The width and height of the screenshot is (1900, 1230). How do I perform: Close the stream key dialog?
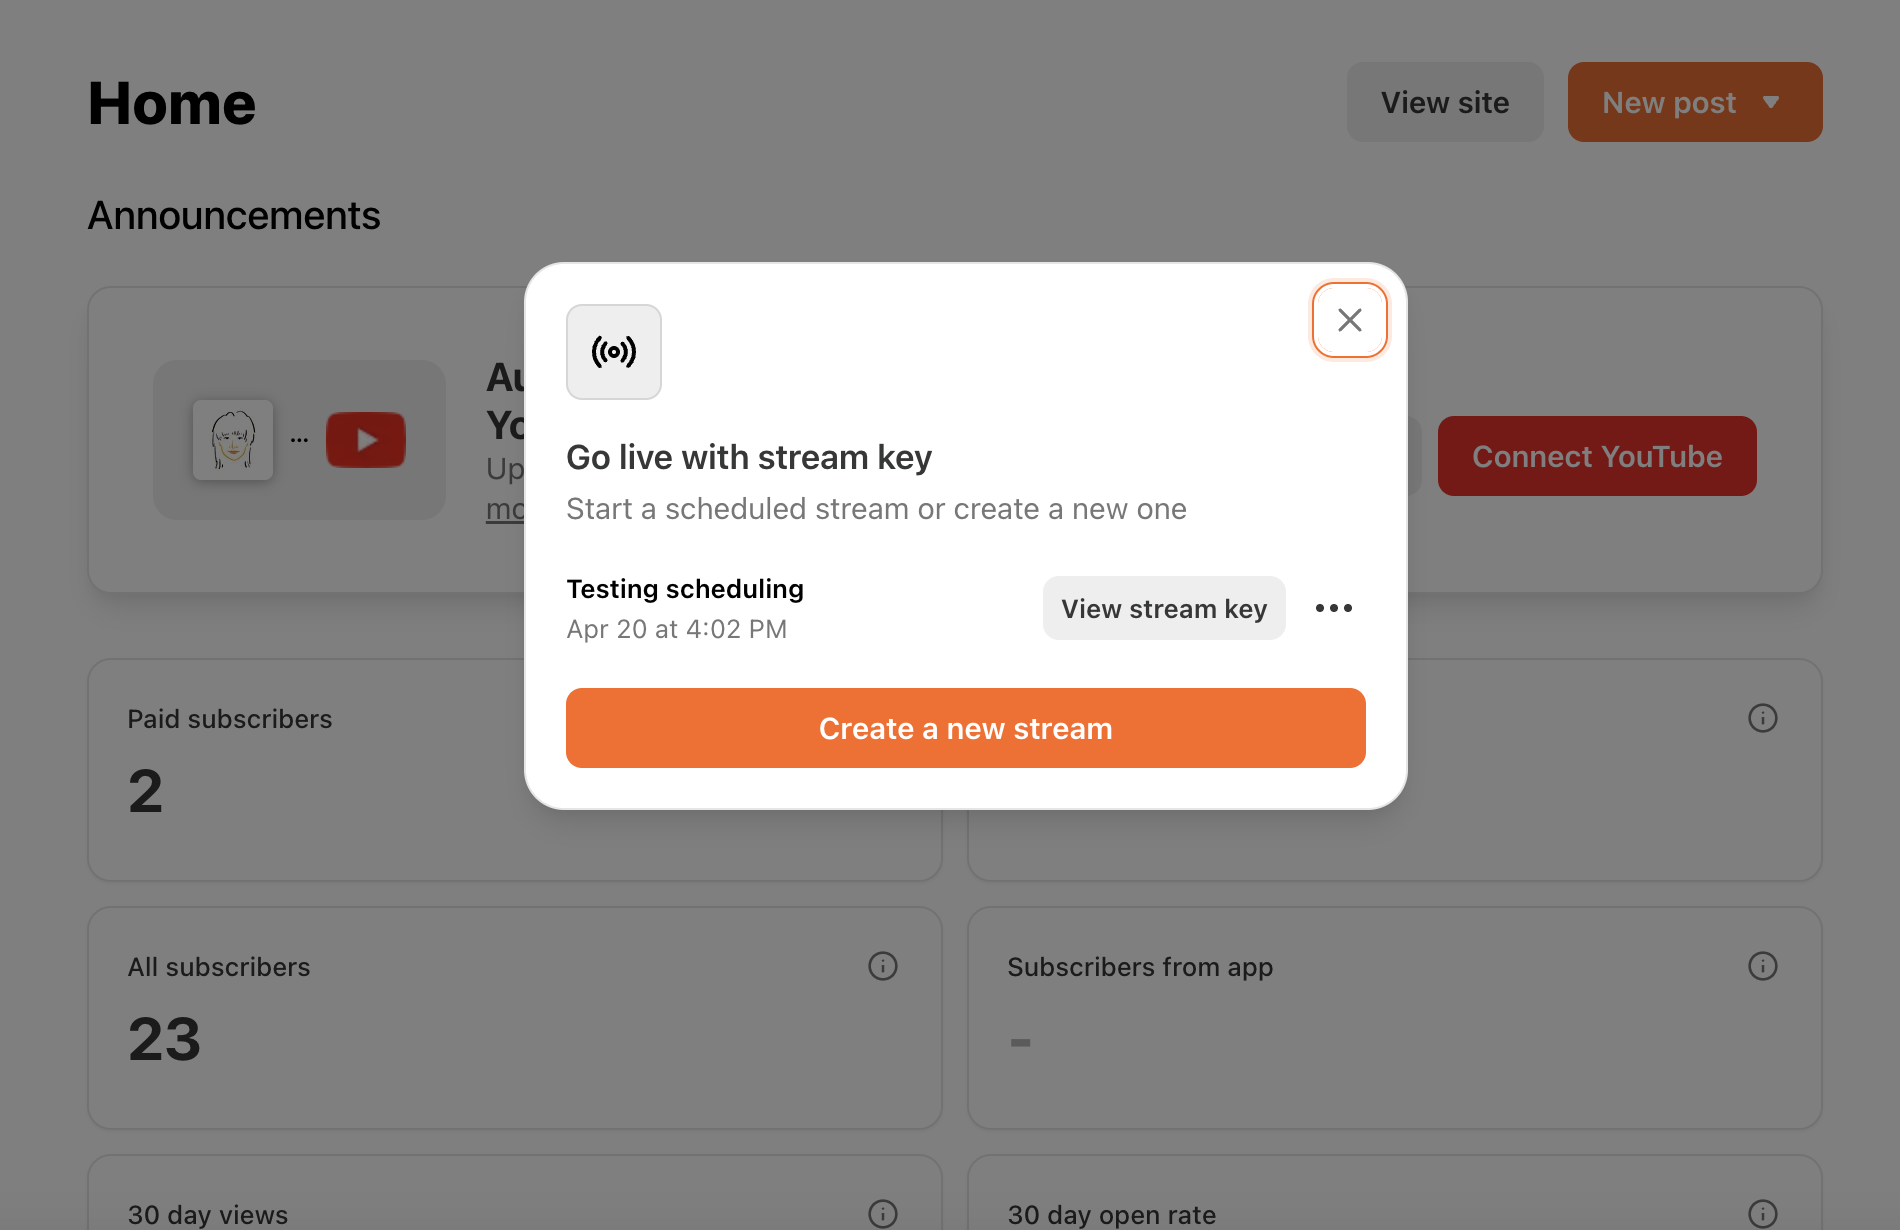pyautogui.click(x=1349, y=320)
